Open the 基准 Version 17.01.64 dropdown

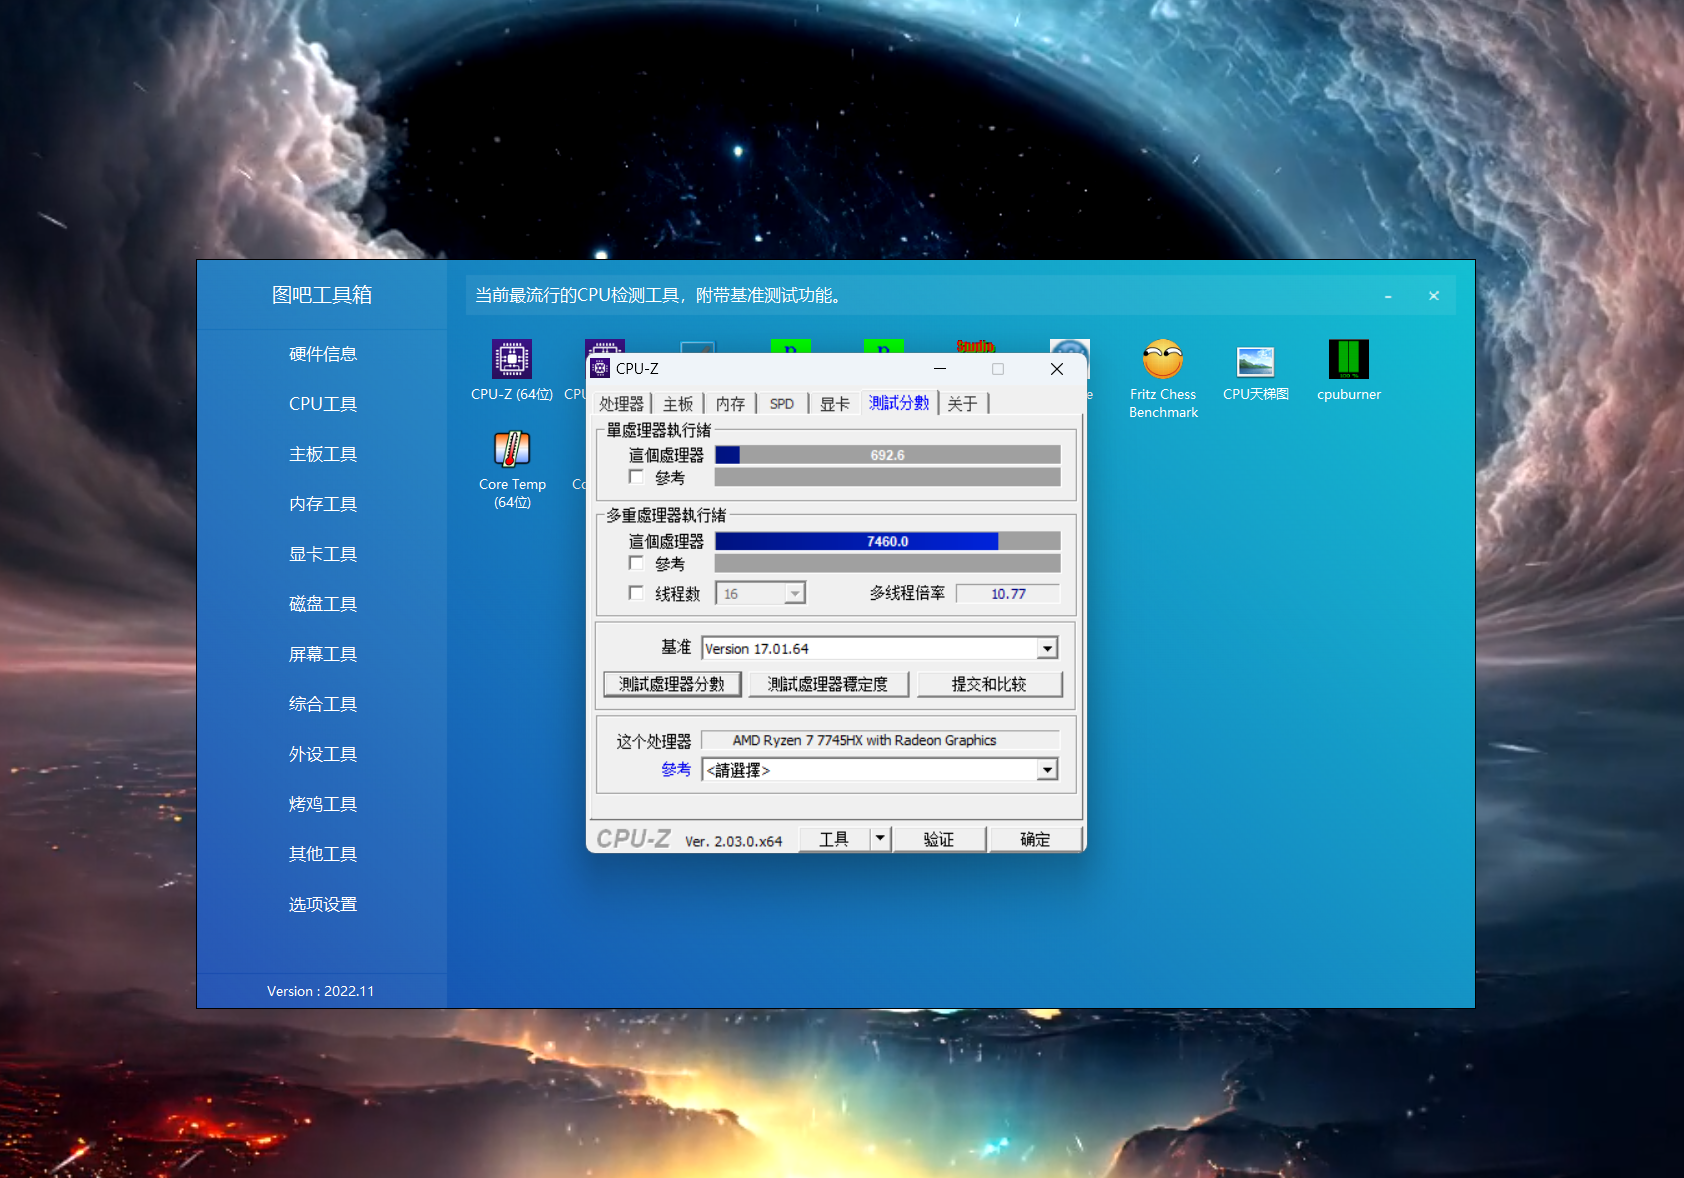pos(1047,649)
